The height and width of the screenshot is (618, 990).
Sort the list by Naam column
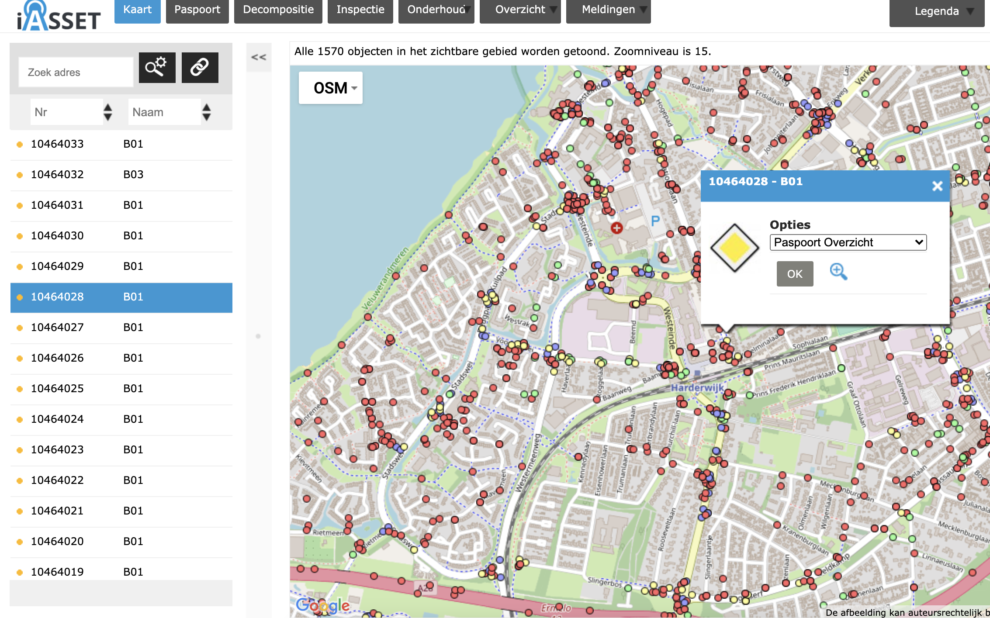point(206,113)
